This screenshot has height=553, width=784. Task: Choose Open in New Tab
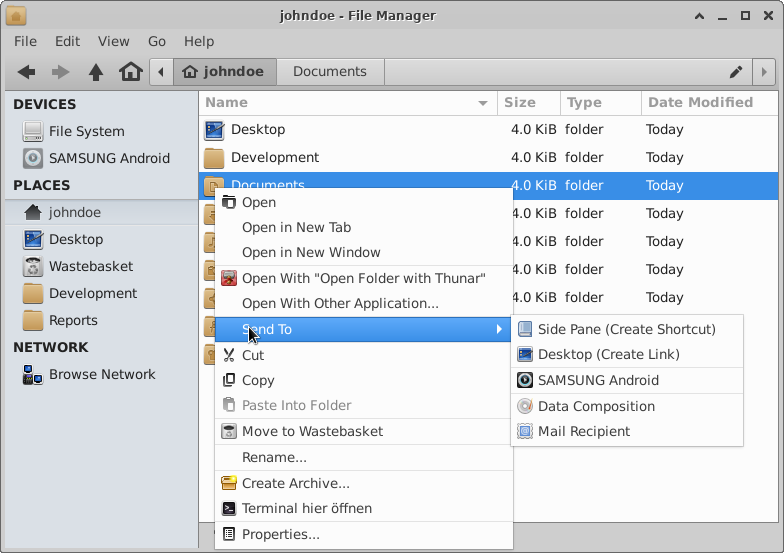pos(364,228)
